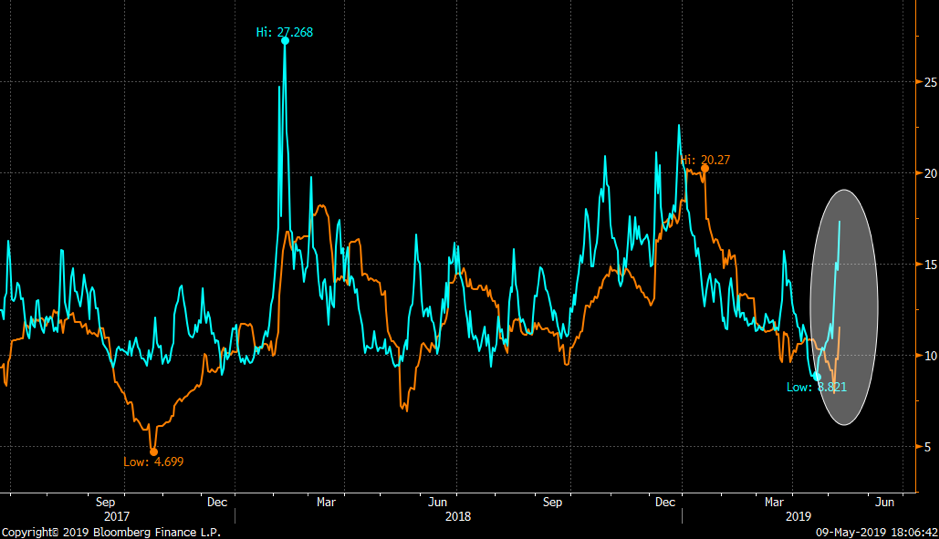Click the cyan high point marker dot
Image resolution: width=939 pixels, height=539 pixels.
click(x=285, y=41)
